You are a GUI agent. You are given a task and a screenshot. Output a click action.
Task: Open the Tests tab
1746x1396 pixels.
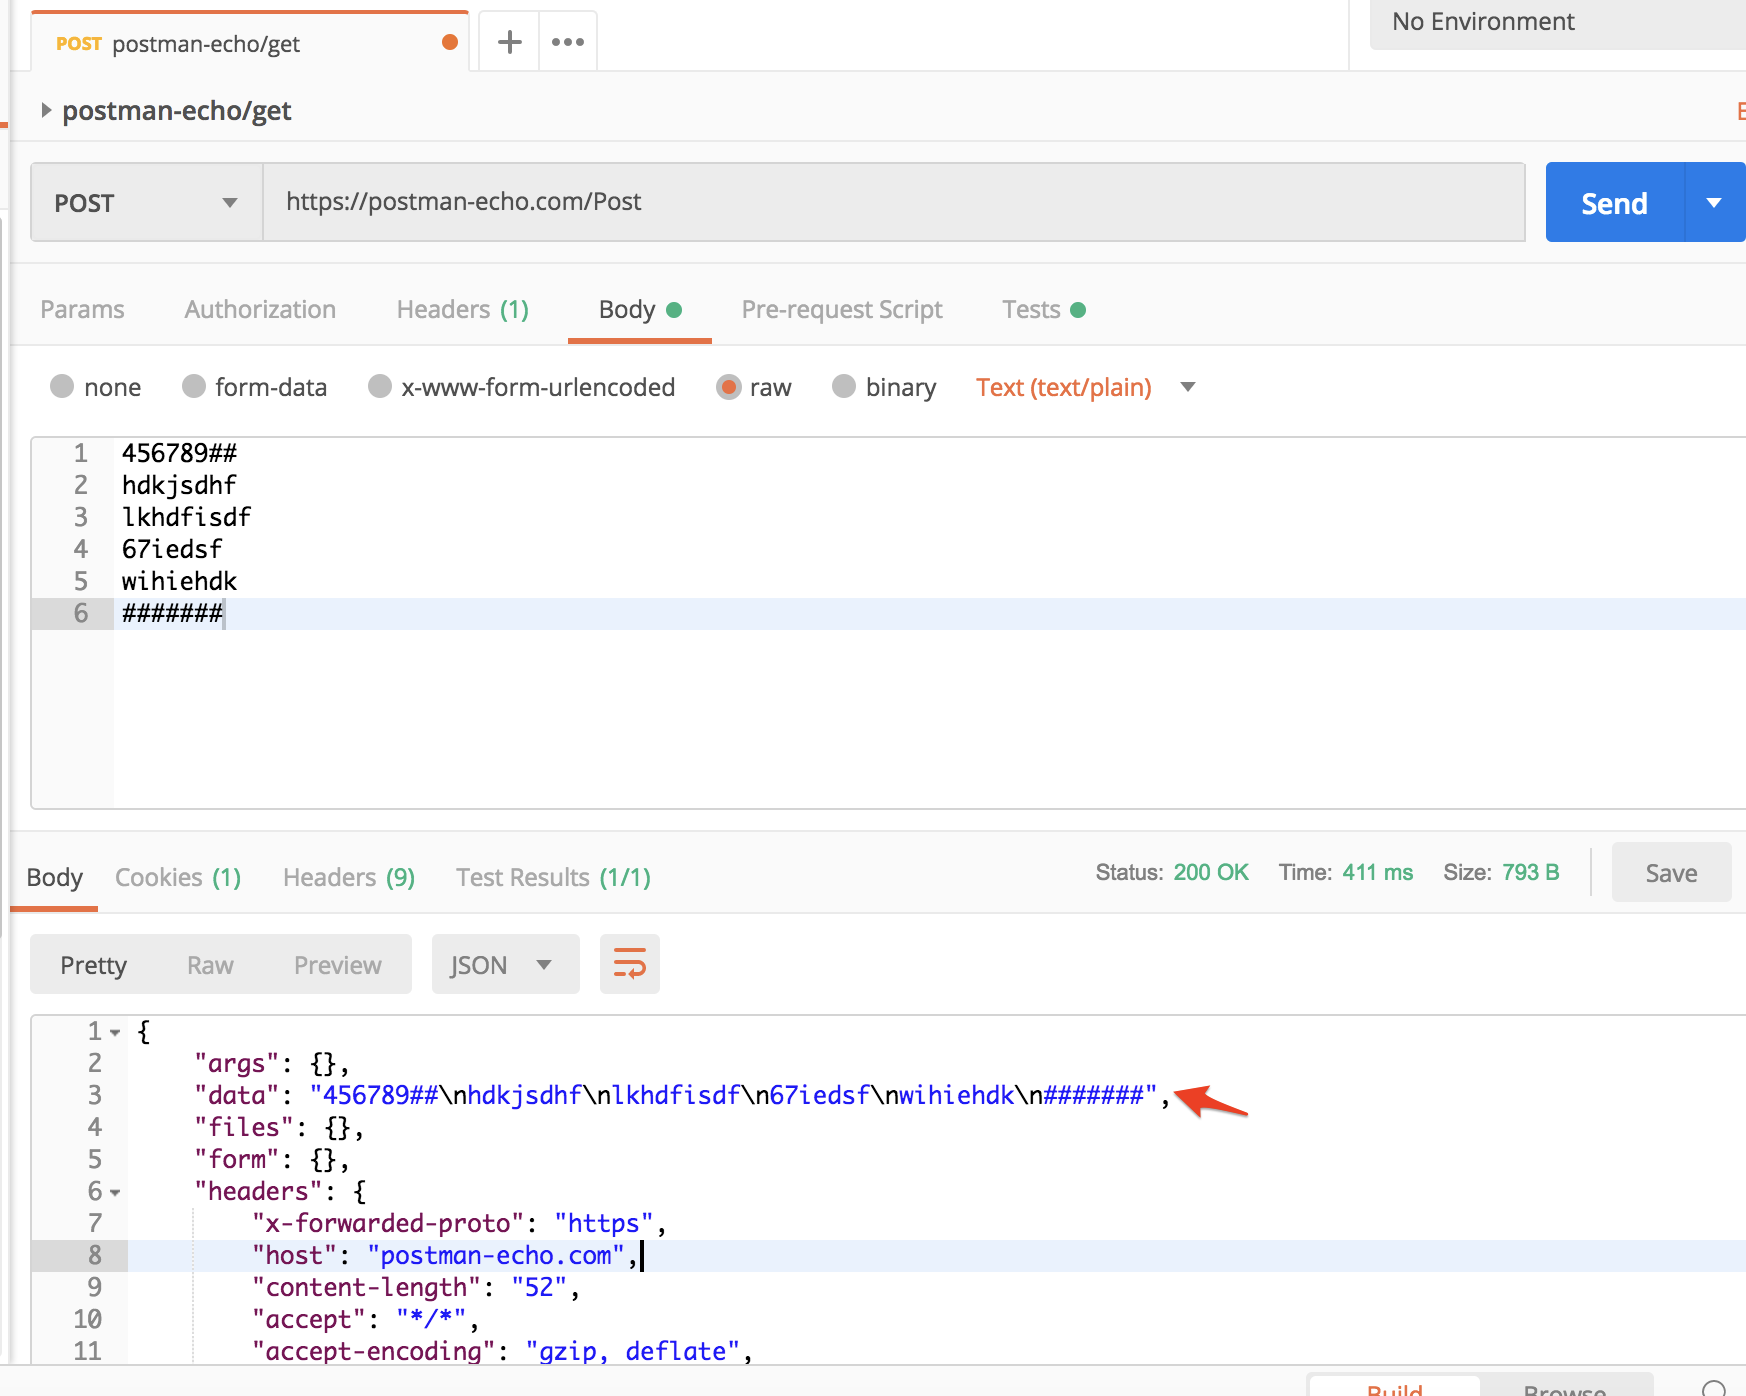(x=1044, y=309)
